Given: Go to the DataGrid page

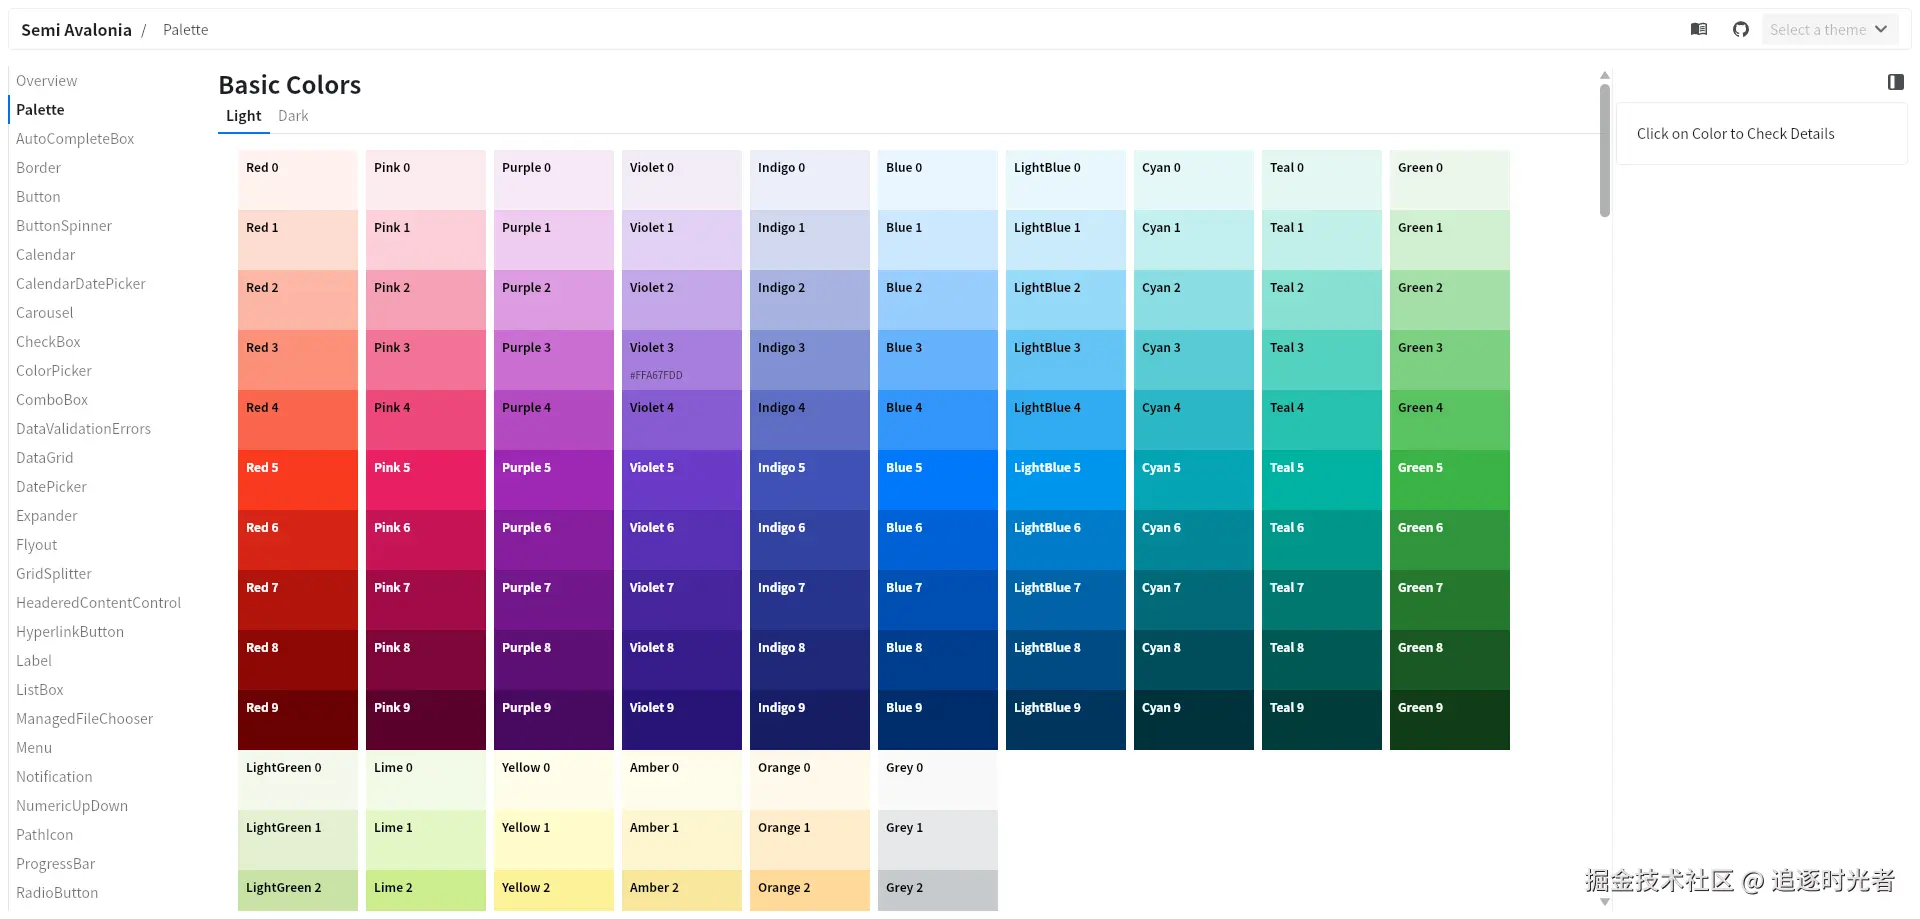Looking at the screenshot, I should click(x=44, y=458).
